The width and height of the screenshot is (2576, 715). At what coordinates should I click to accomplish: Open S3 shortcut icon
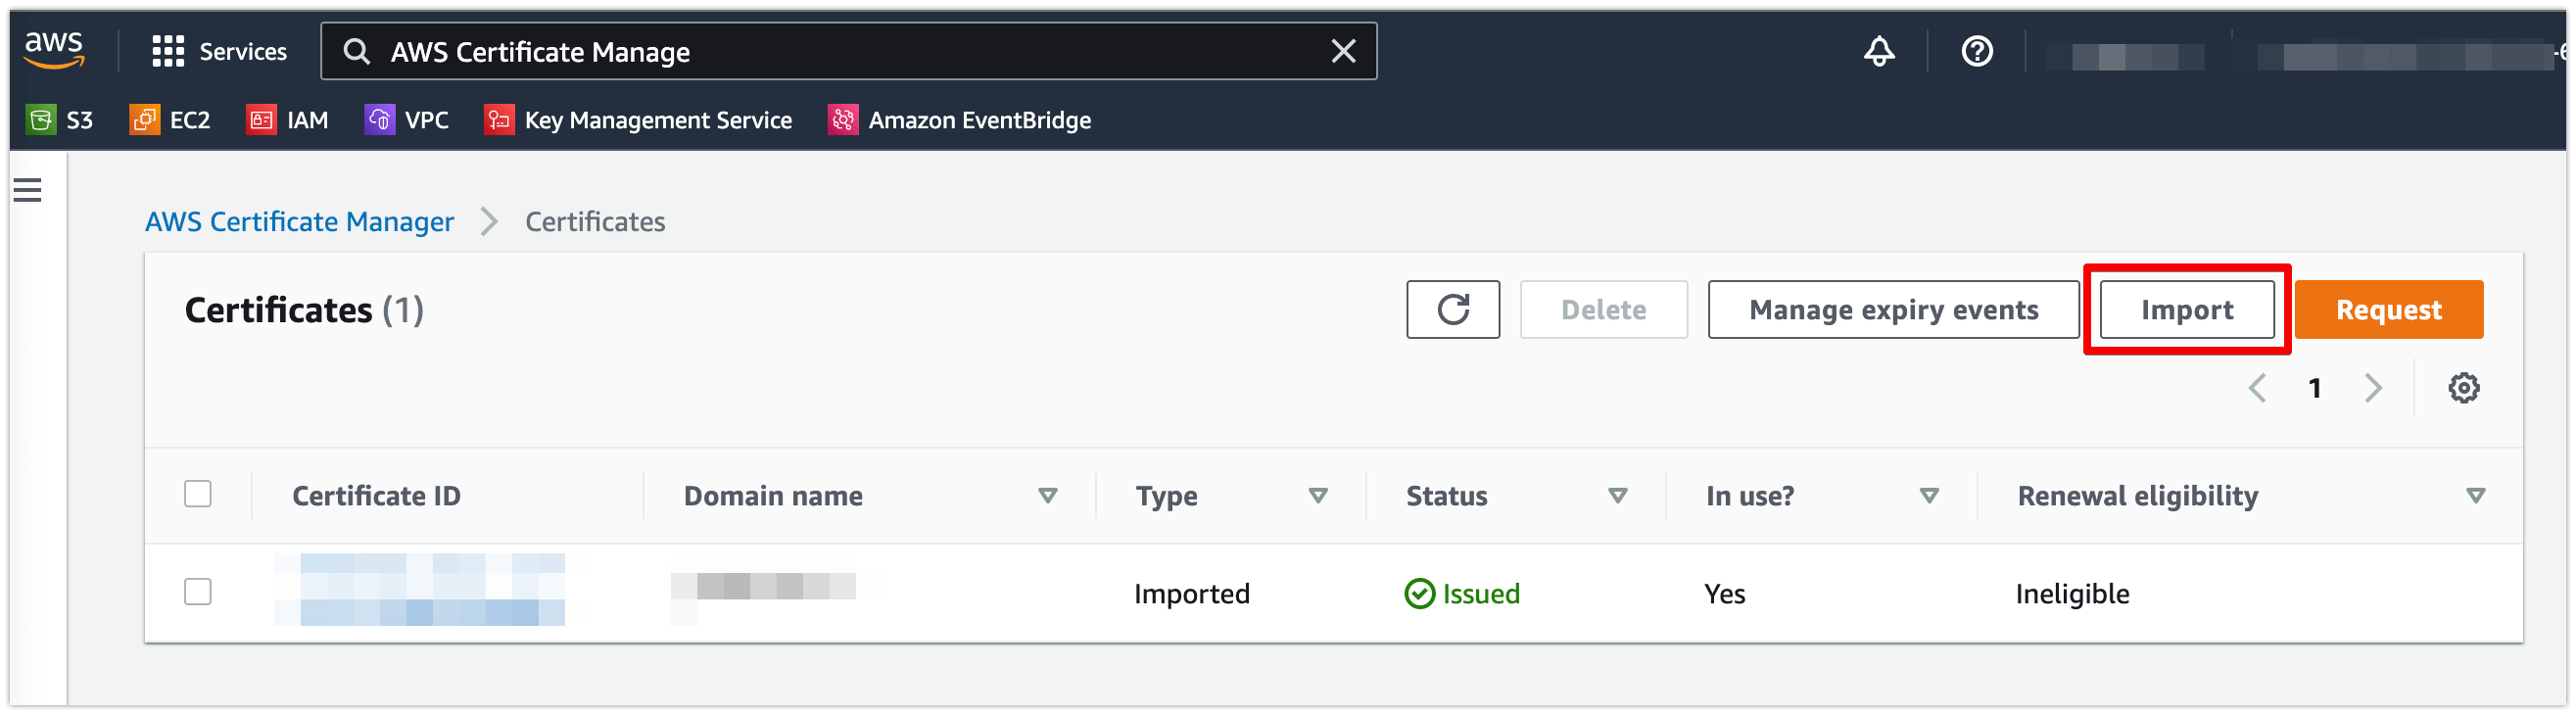pos(41,120)
